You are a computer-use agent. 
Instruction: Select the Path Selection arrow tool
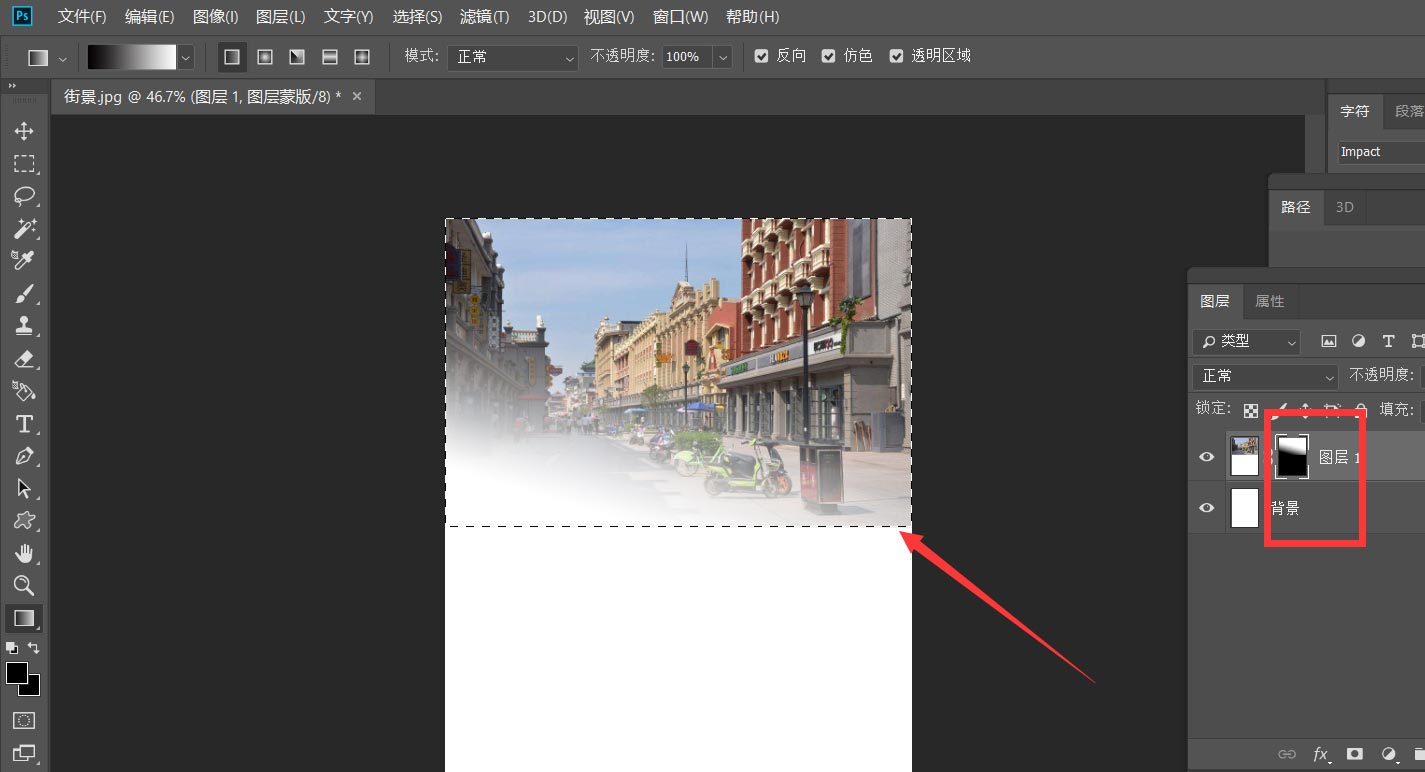24,488
